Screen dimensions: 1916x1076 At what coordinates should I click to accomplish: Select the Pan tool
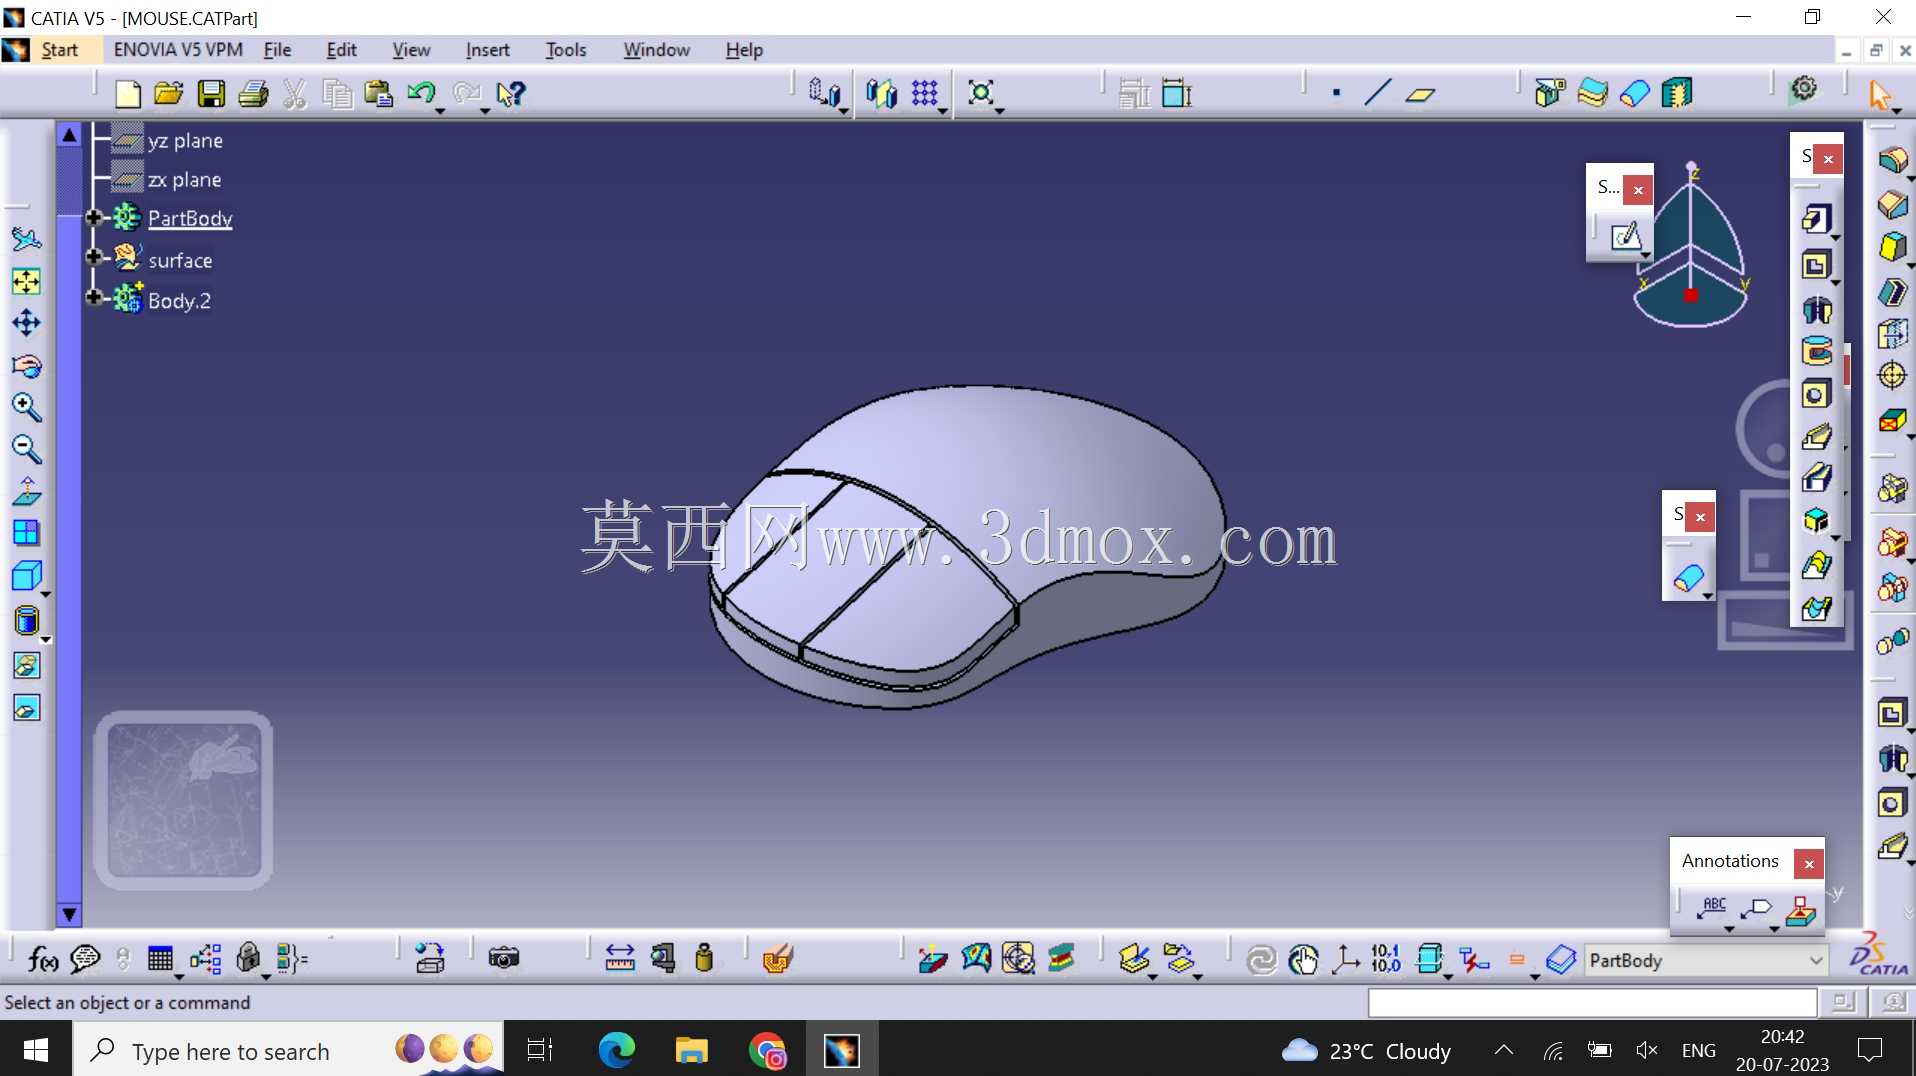(27, 323)
